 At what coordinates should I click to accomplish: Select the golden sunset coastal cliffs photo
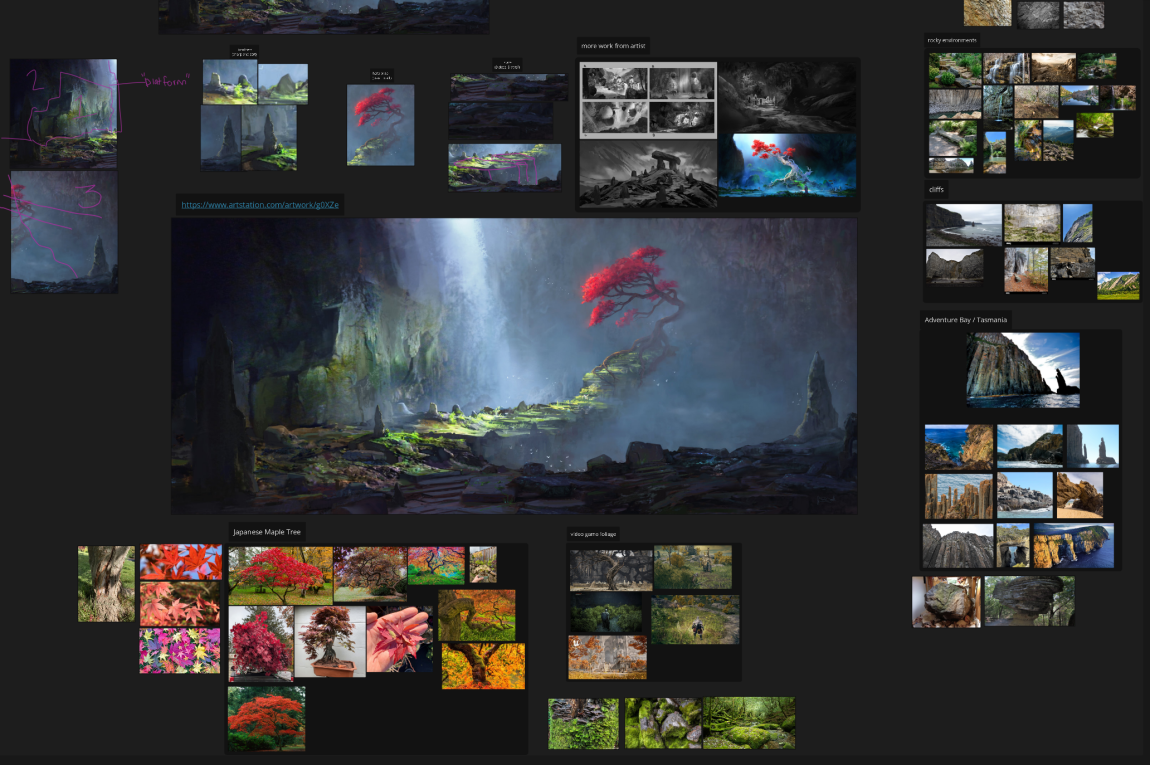click(1073, 546)
